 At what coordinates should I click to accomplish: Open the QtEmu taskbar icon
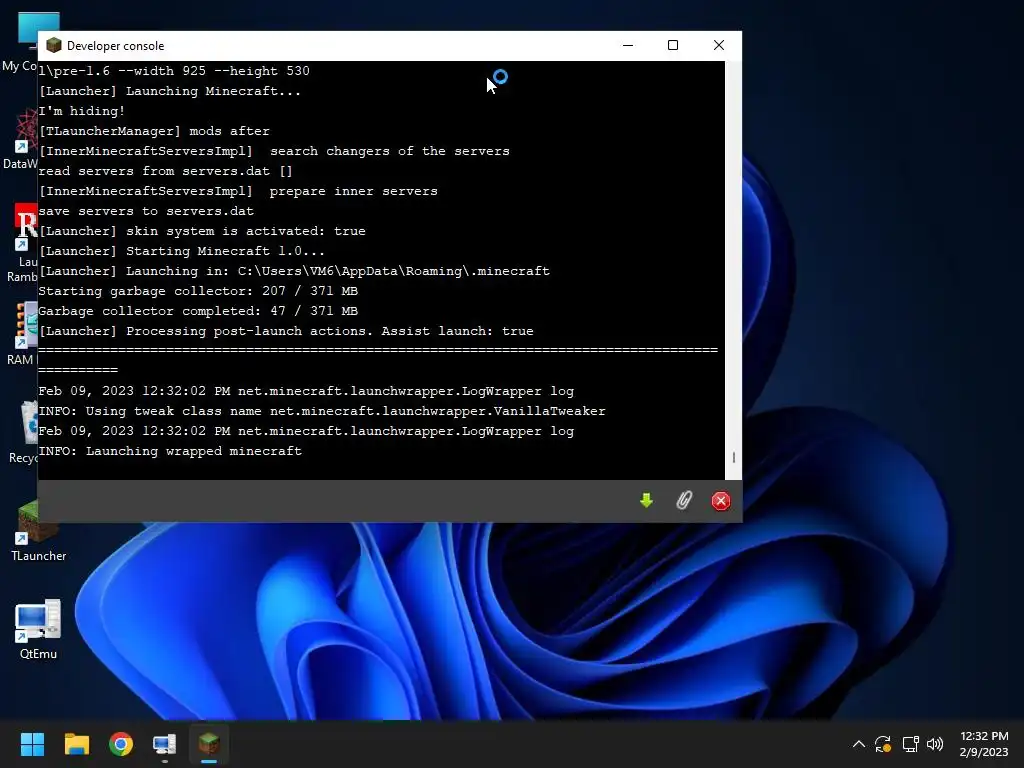point(165,744)
